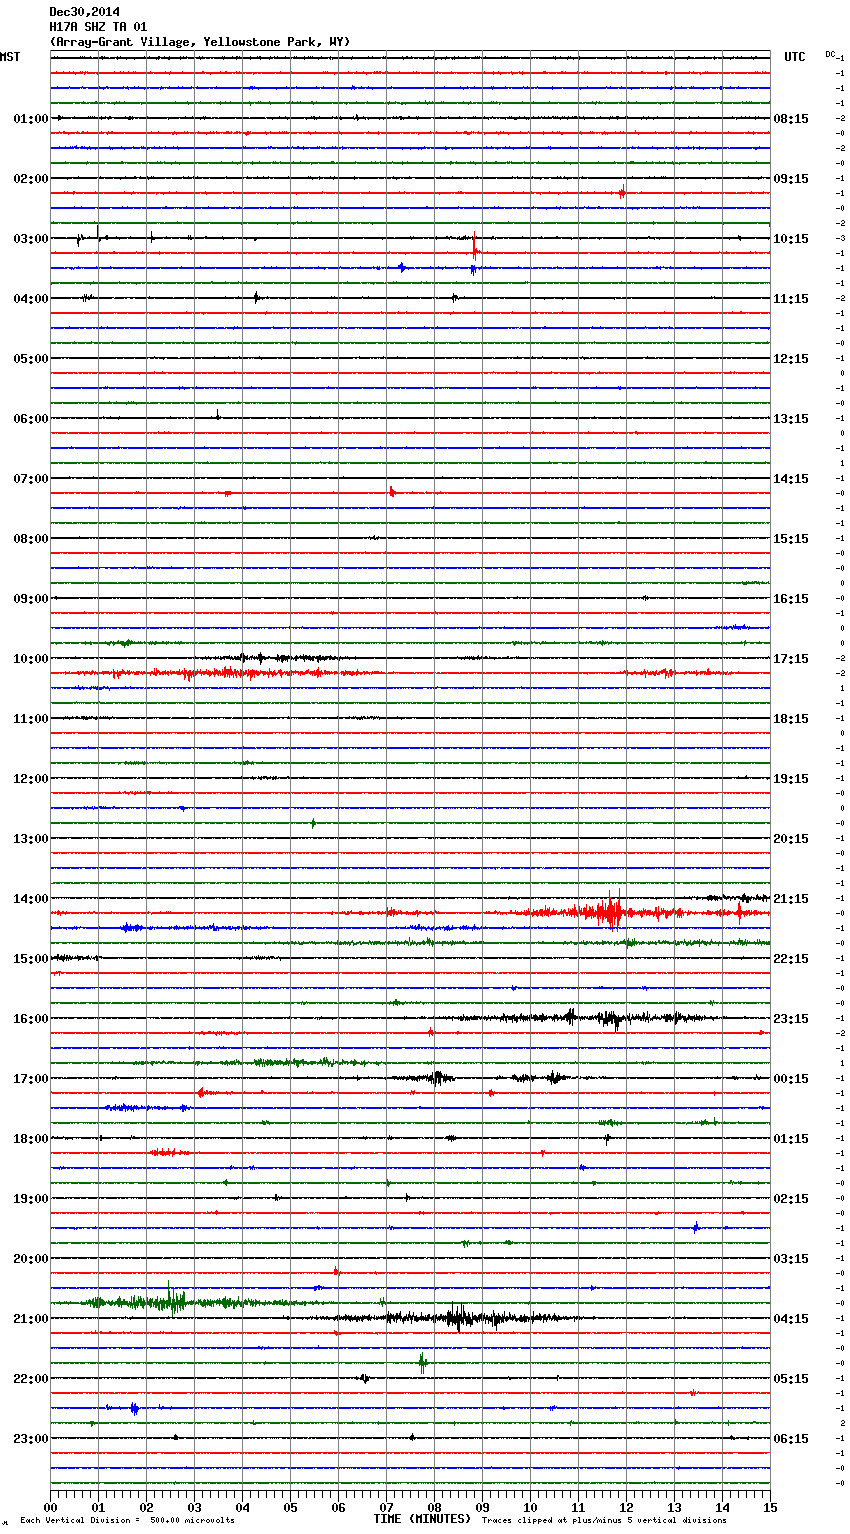Click the bottom-axis minute tick label "15"
850x1534 pixels.
[x=769, y=1507]
